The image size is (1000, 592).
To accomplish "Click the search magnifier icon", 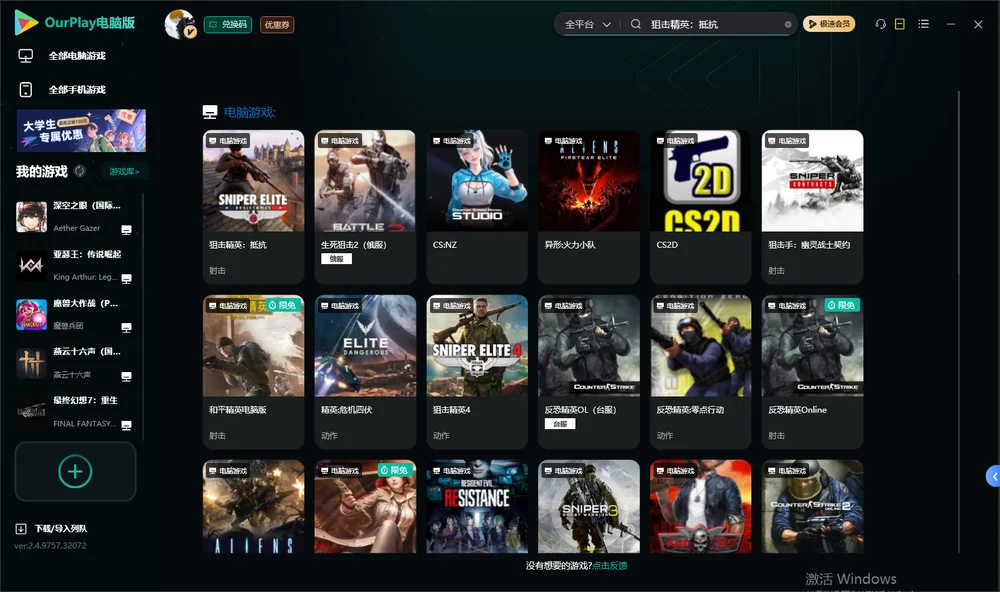I will [x=636, y=24].
